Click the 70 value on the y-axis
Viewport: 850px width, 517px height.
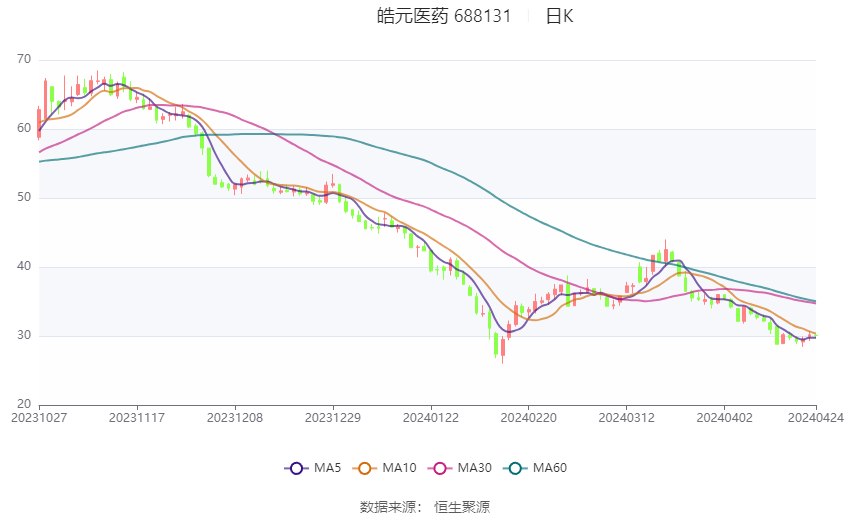click(24, 60)
